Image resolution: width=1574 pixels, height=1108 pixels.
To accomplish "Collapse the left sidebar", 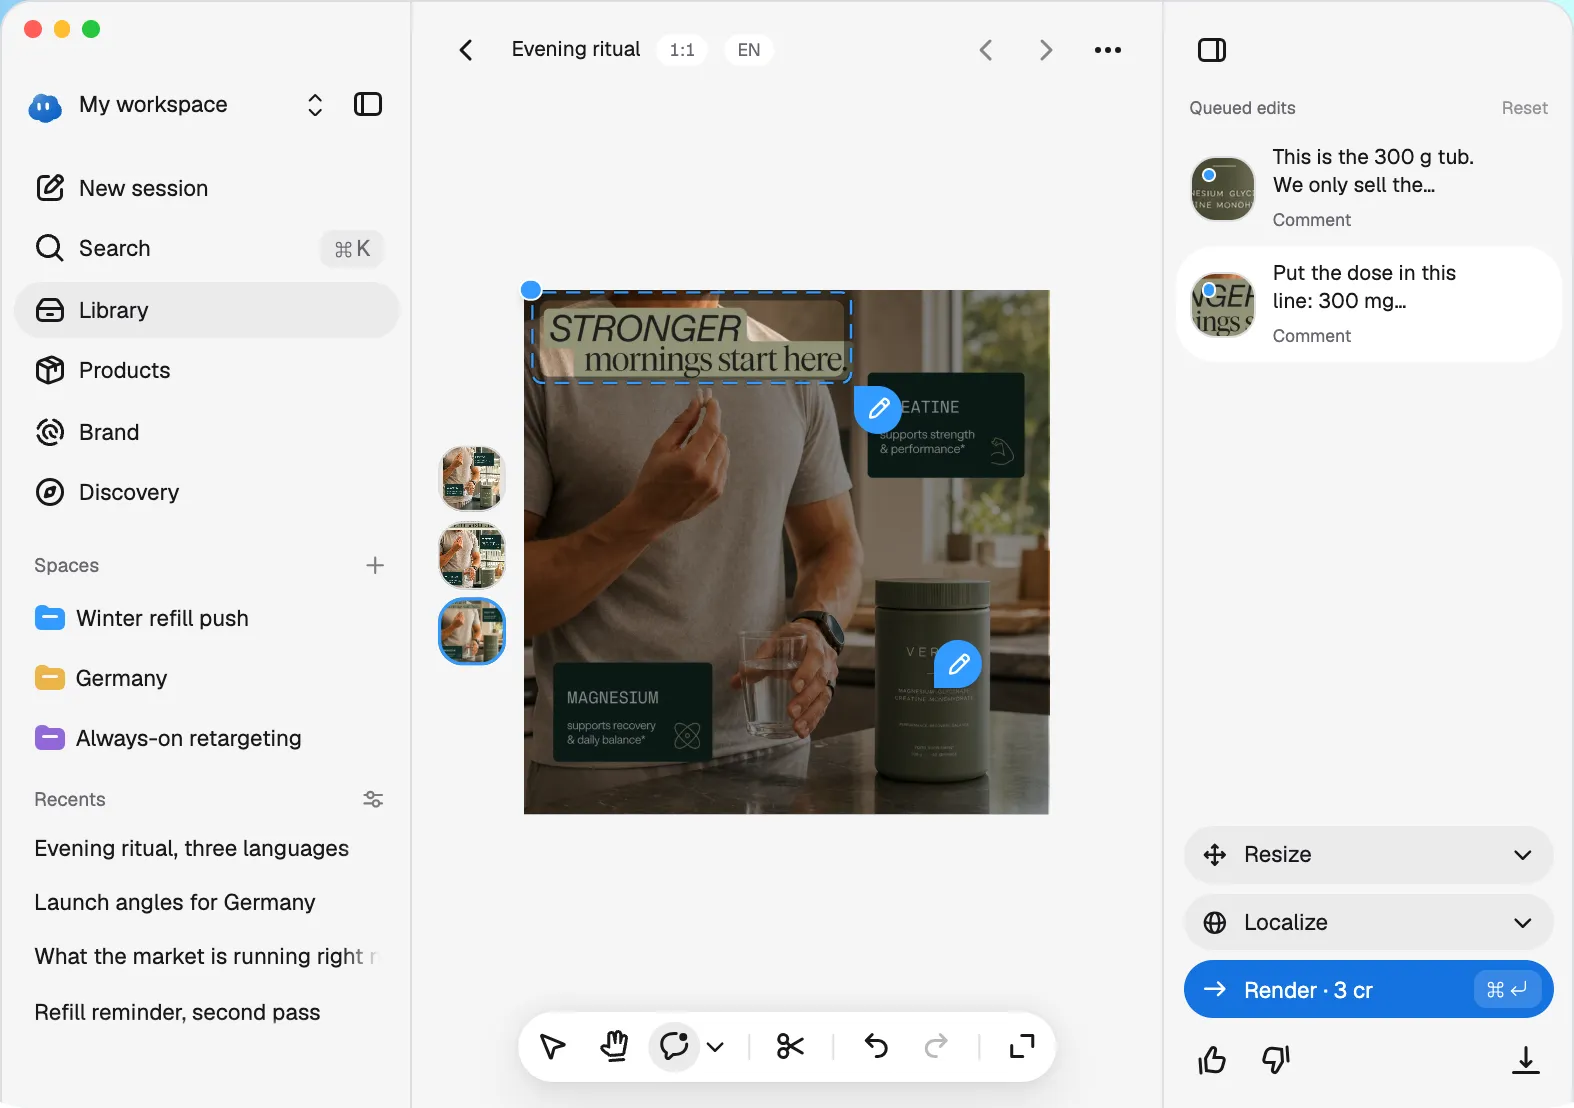I will pyautogui.click(x=368, y=104).
